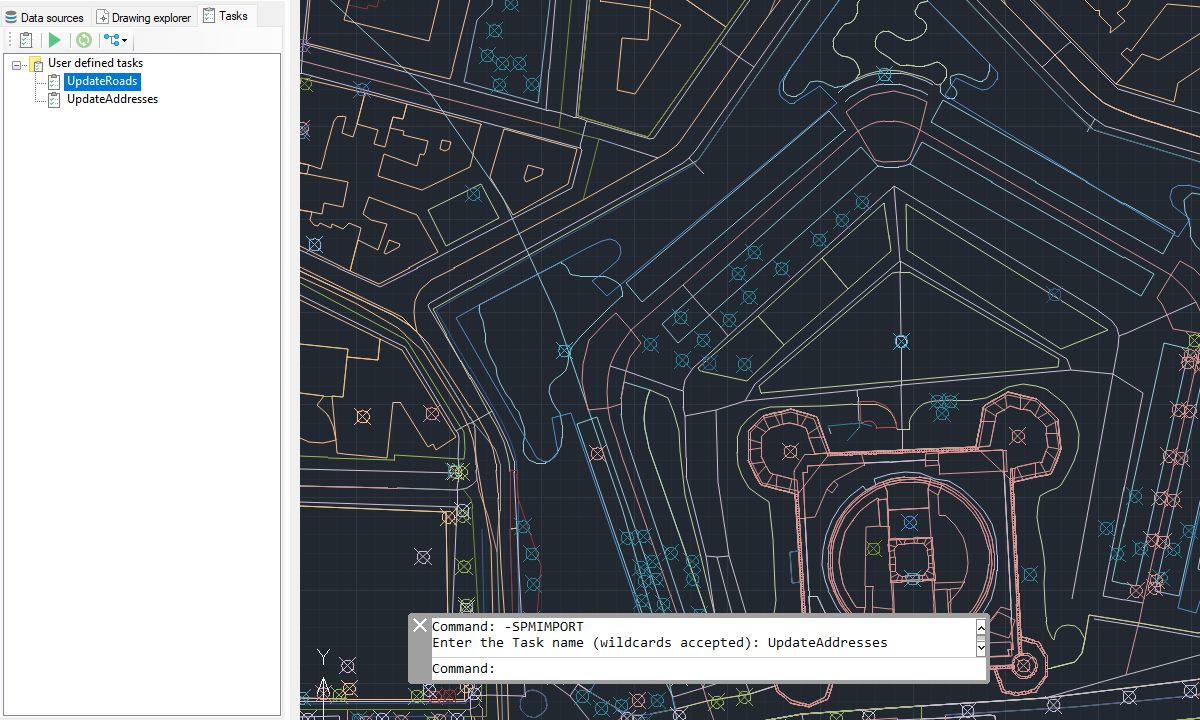Switch to the Data sources tab
The image size is (1200, 720).
45,17
